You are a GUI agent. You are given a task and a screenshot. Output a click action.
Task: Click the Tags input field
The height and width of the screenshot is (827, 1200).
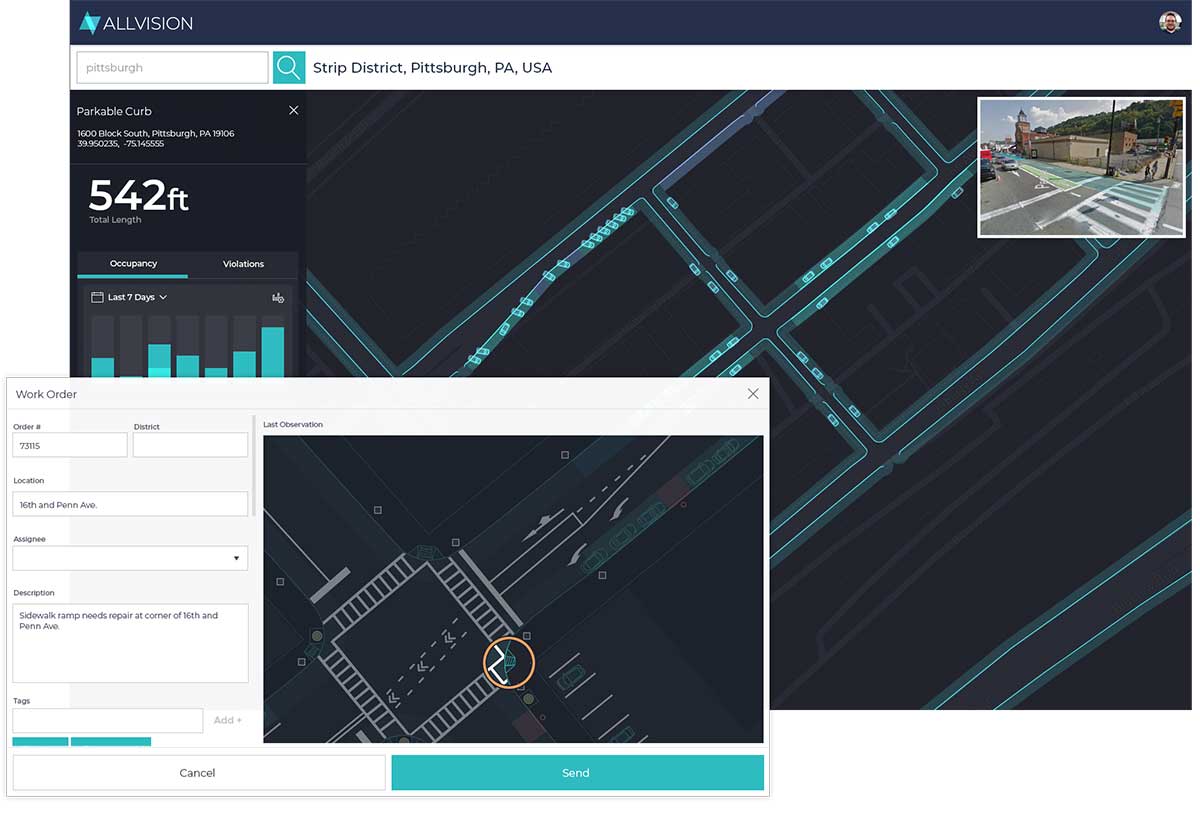pyautogui.click(x=108, y=720)
